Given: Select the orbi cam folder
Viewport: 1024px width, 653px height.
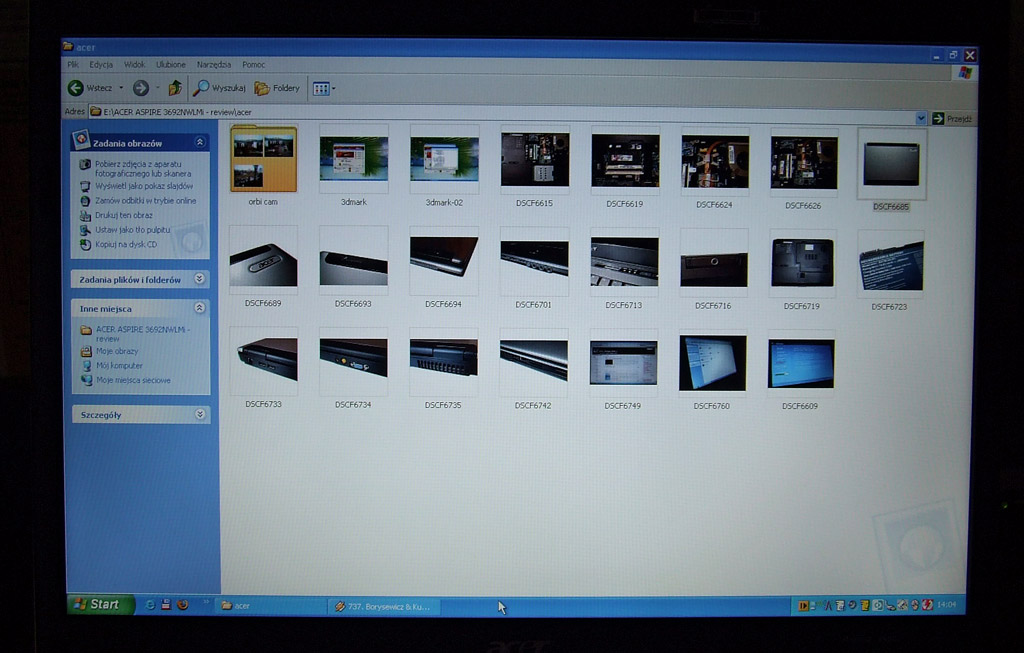Looking at the screenshot, I should pos(263,159).
